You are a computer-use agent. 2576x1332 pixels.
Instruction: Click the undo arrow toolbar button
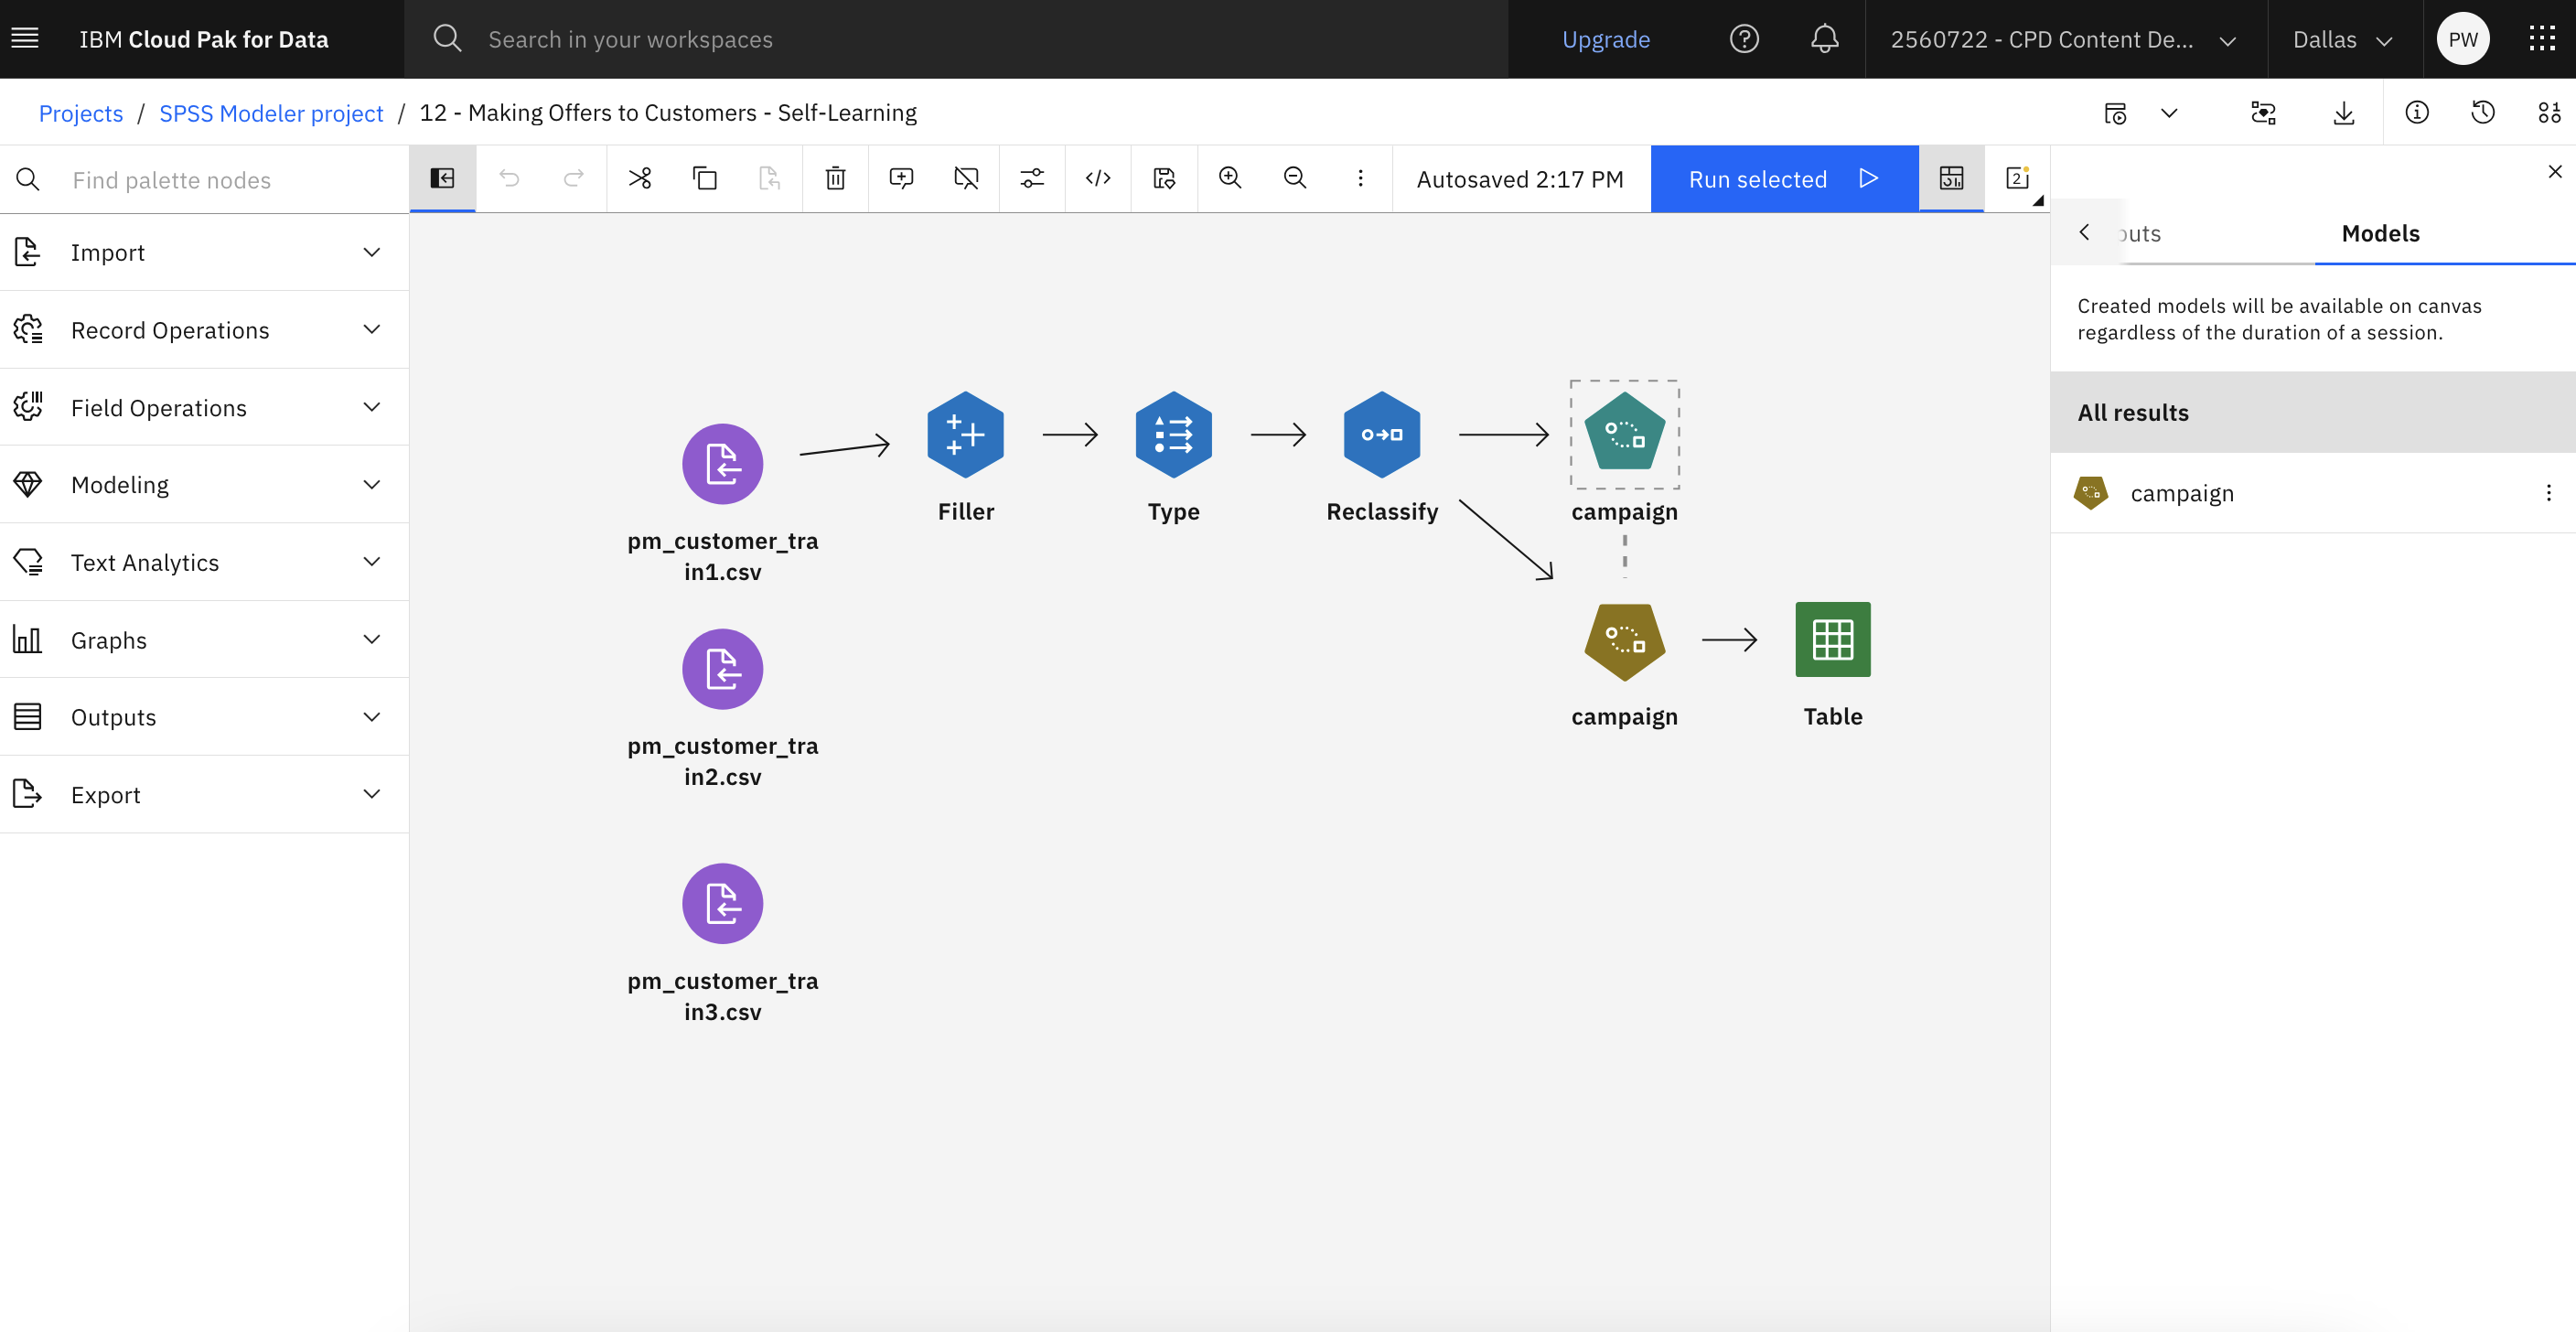point(506,178)
